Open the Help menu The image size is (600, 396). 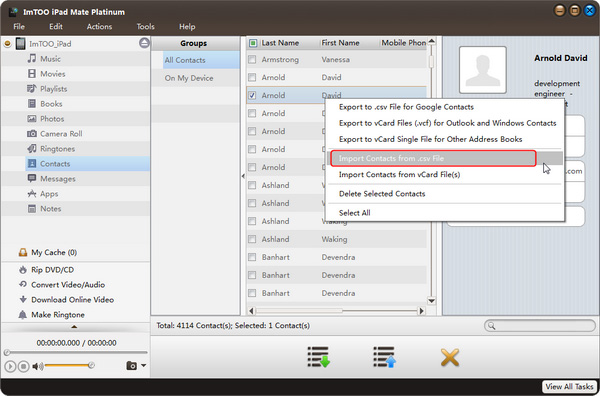pyautogui.click(x=187, y=26)
